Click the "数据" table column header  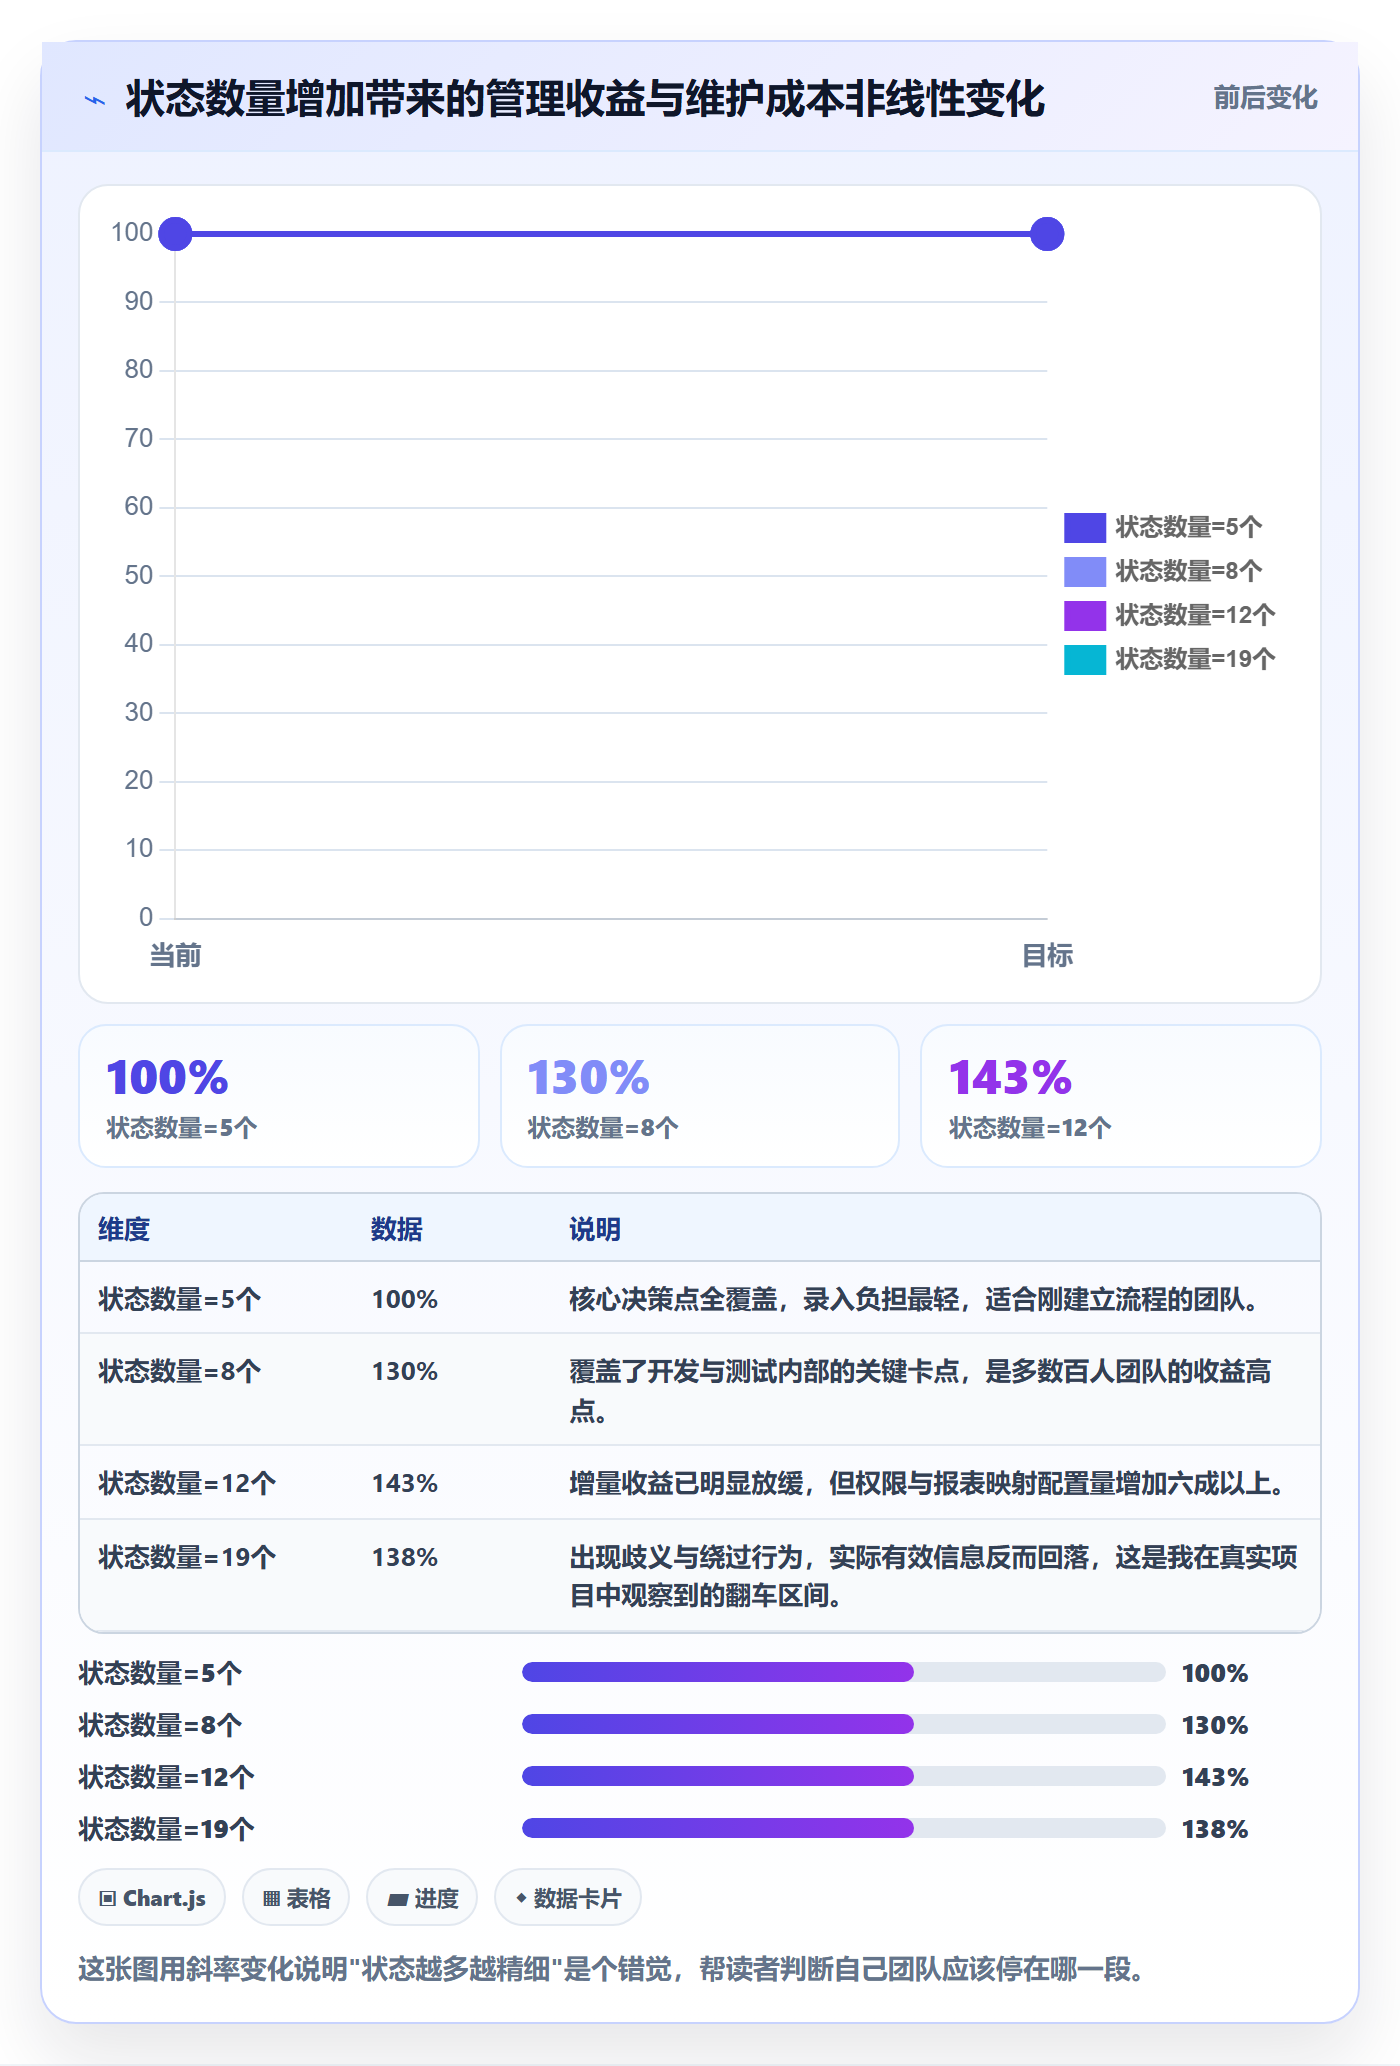(x=397, y=1229)
